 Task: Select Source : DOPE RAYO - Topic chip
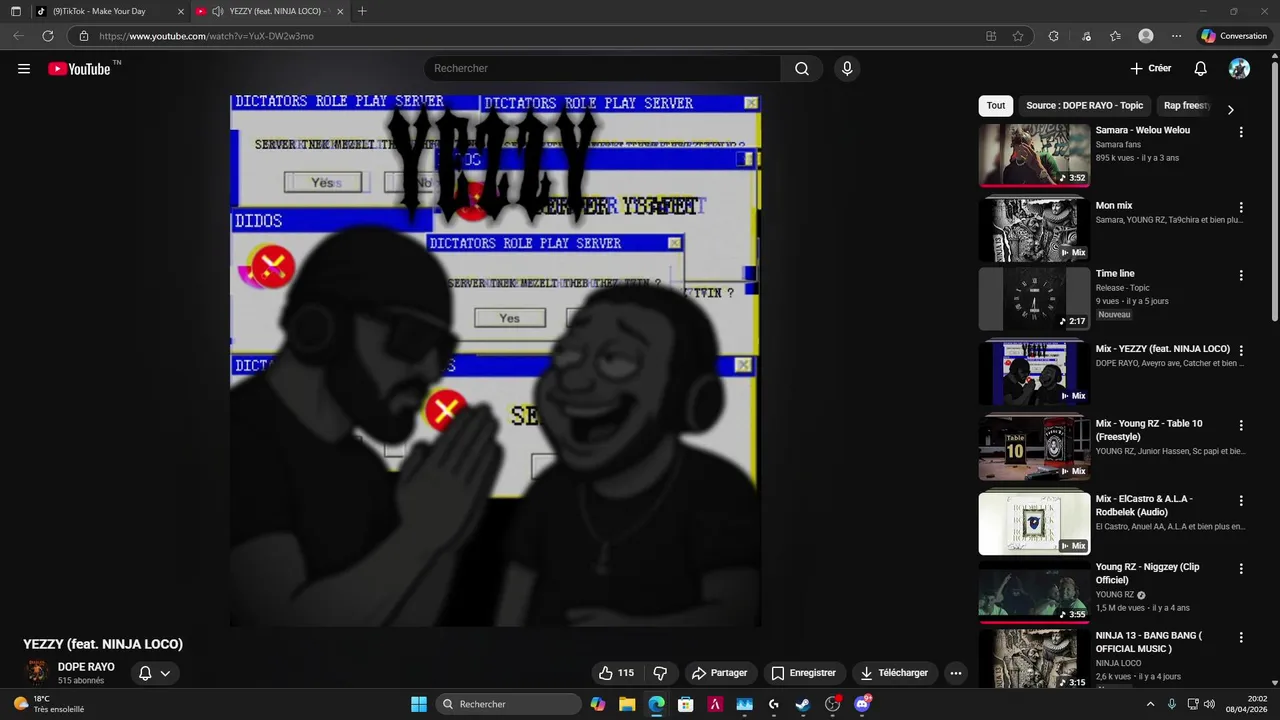pos(1084,105)
